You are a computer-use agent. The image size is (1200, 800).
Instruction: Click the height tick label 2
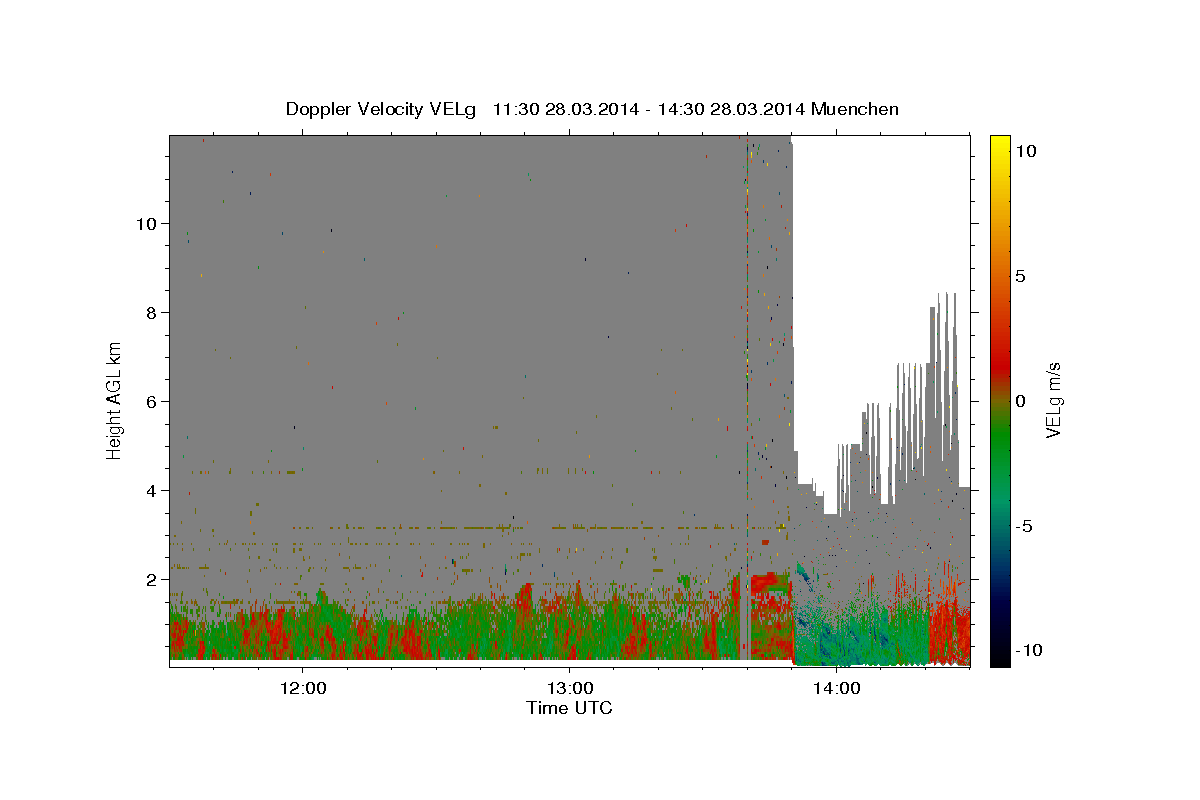(150, 579)
